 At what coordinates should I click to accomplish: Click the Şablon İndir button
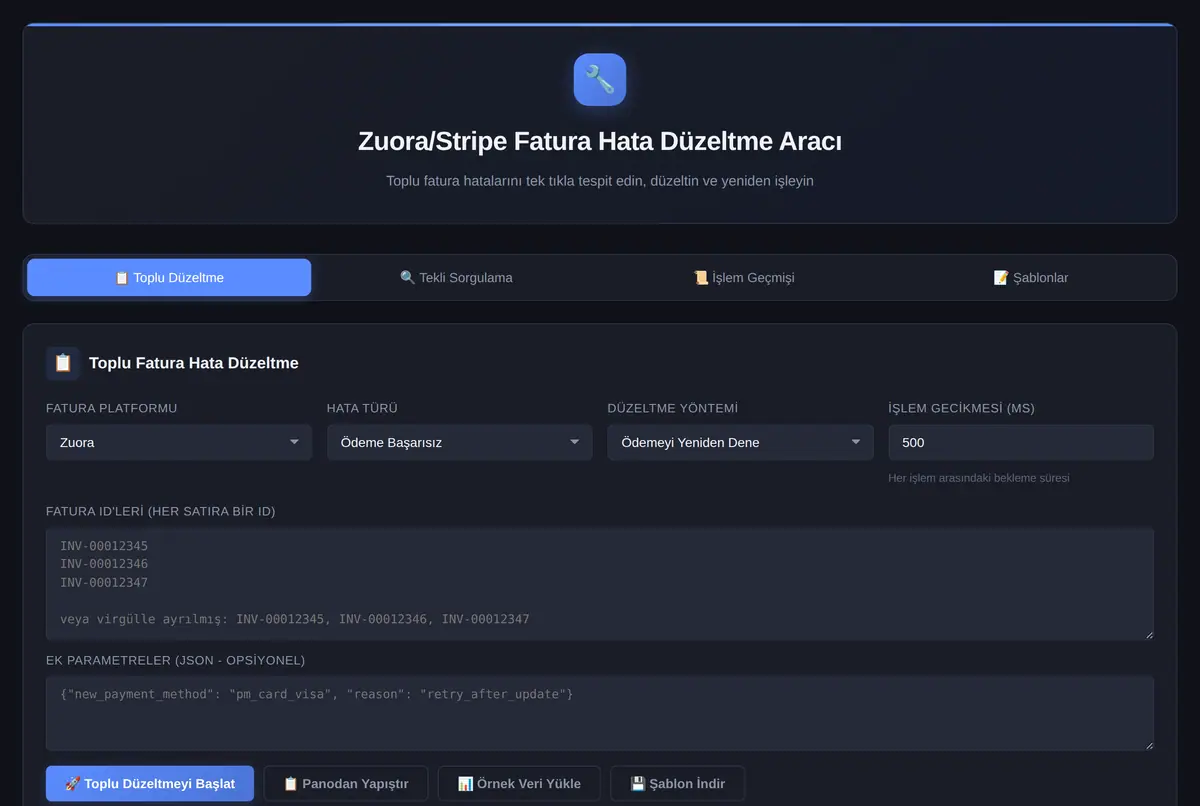click(677, 783)
